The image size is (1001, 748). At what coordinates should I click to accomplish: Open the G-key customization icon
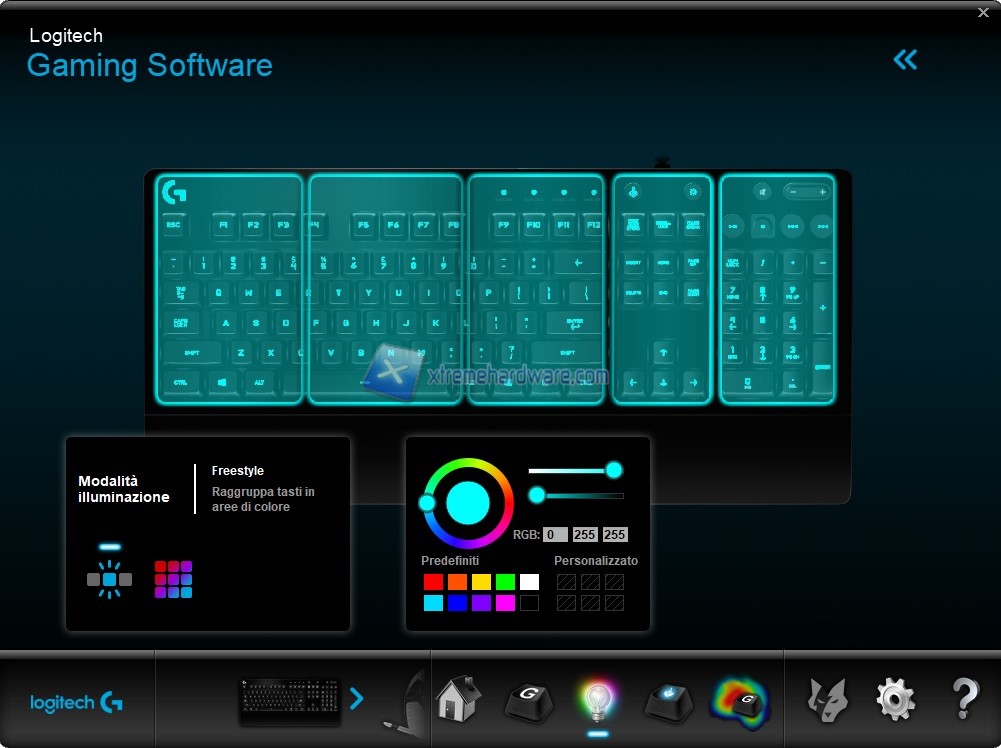click(x=528, y=699)
